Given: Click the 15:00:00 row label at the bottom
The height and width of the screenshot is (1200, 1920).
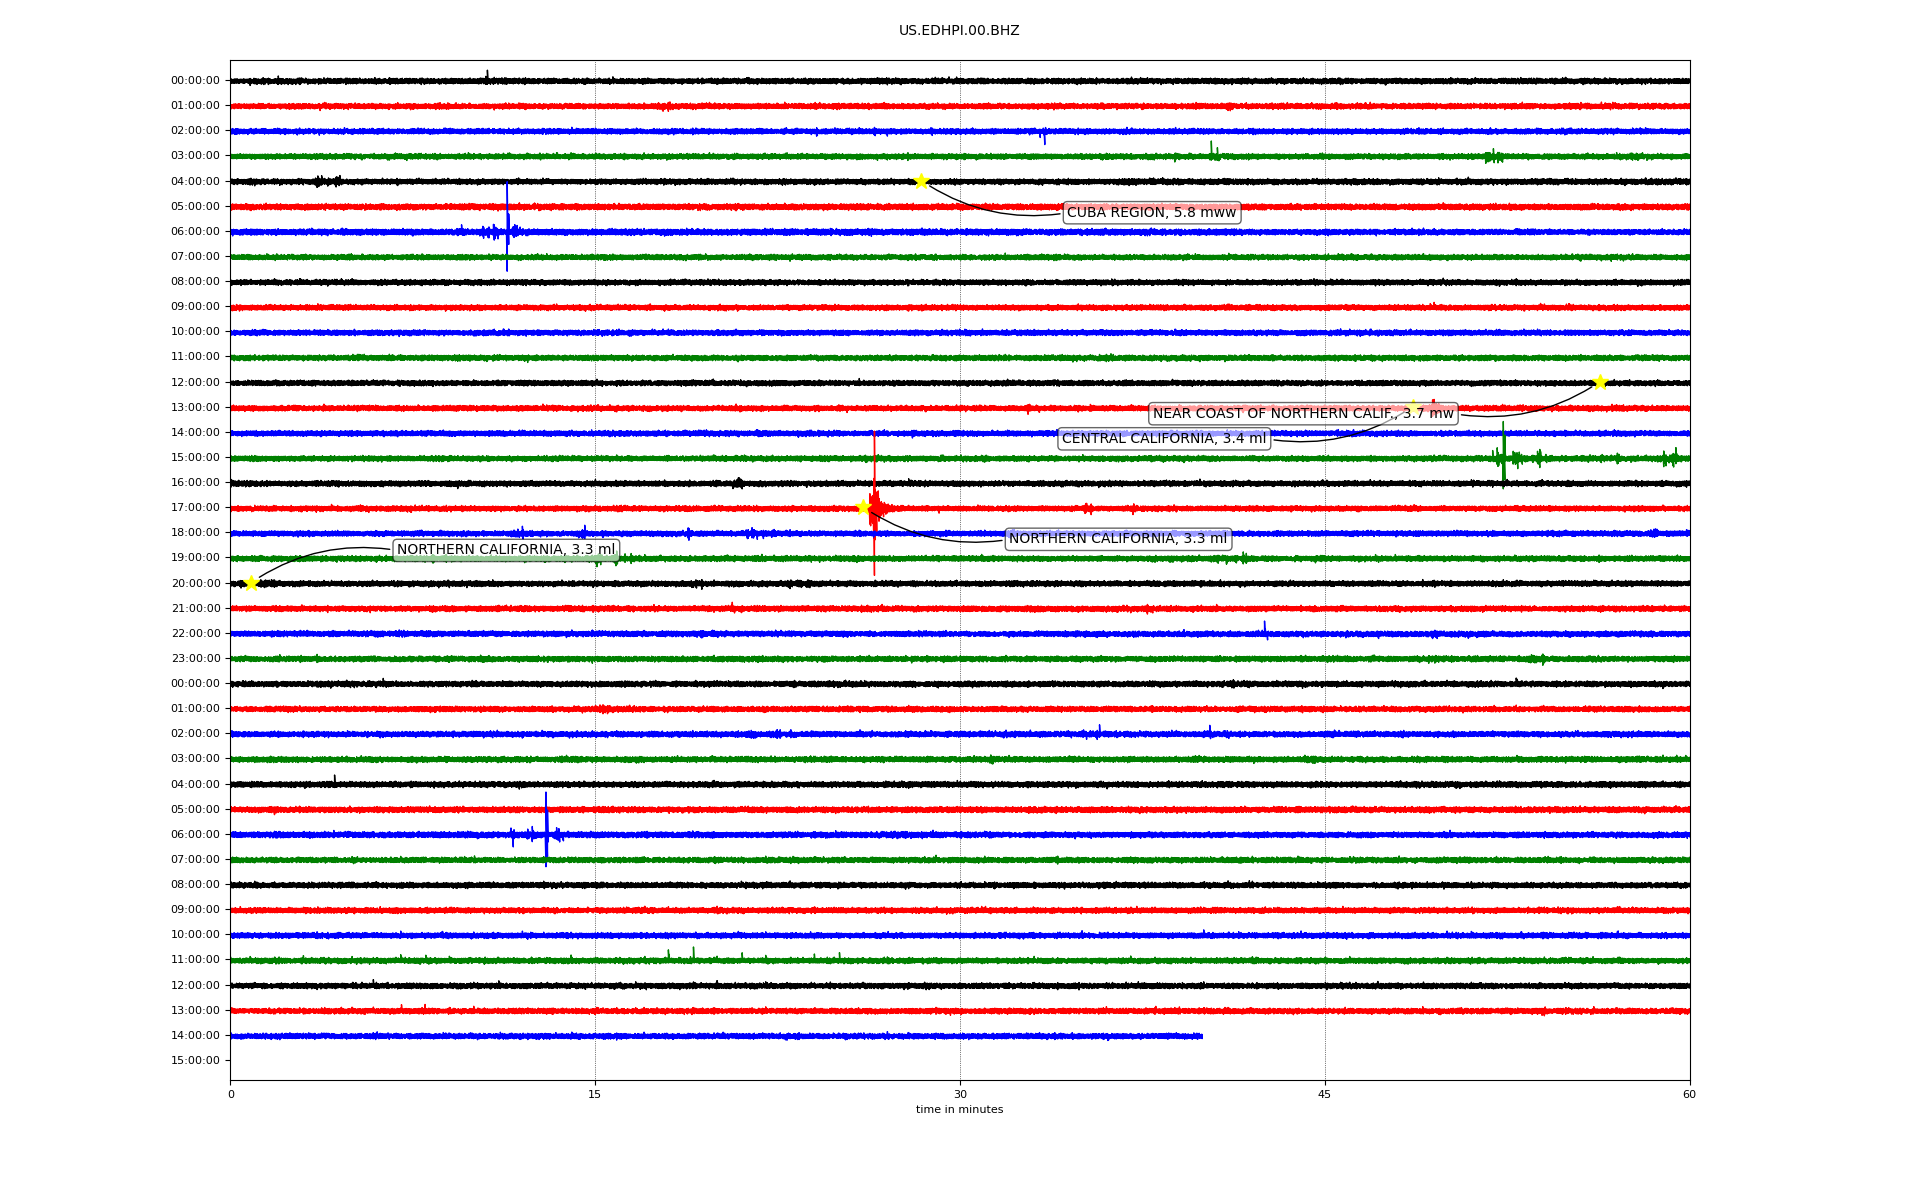Looking at the screenshot, I should click(x=195, y=1060).
